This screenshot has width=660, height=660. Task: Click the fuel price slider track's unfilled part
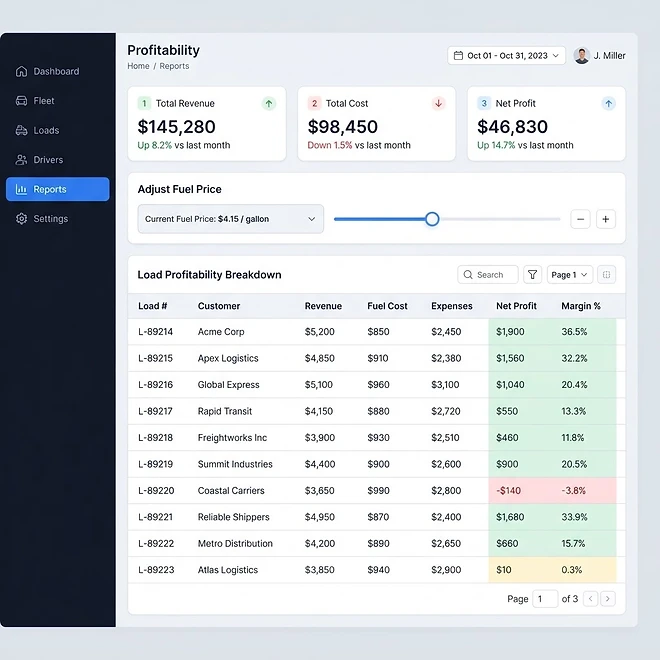click(500, 219)
